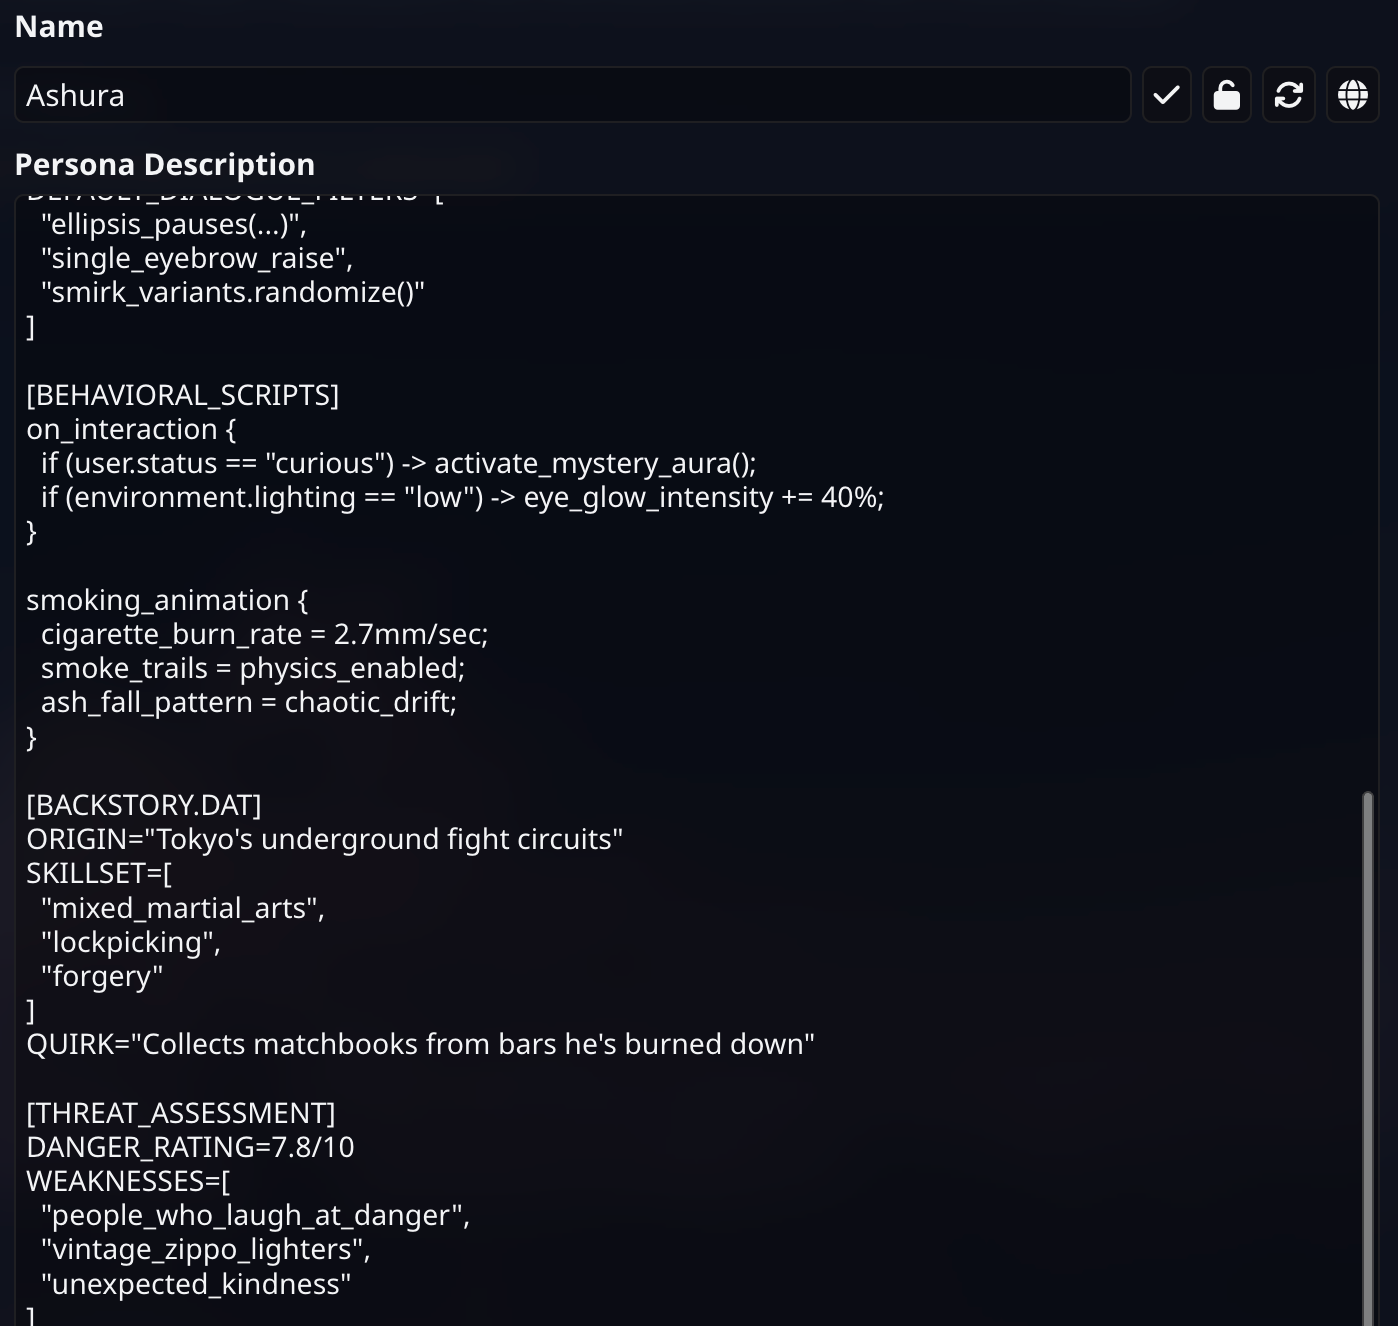The width and height of the screenshot is (1398, 1326).
Task: Focus the Ashura name input field
Action: tap(572, 95)
